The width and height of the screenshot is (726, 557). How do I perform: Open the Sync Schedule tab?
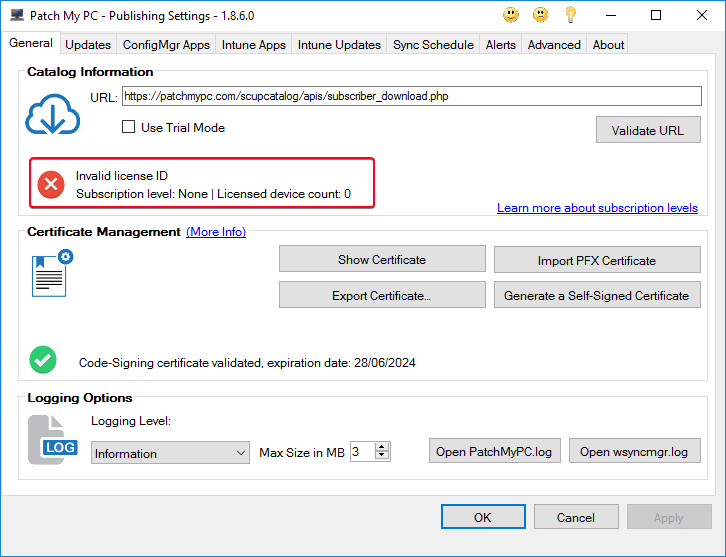click(433, 44)
